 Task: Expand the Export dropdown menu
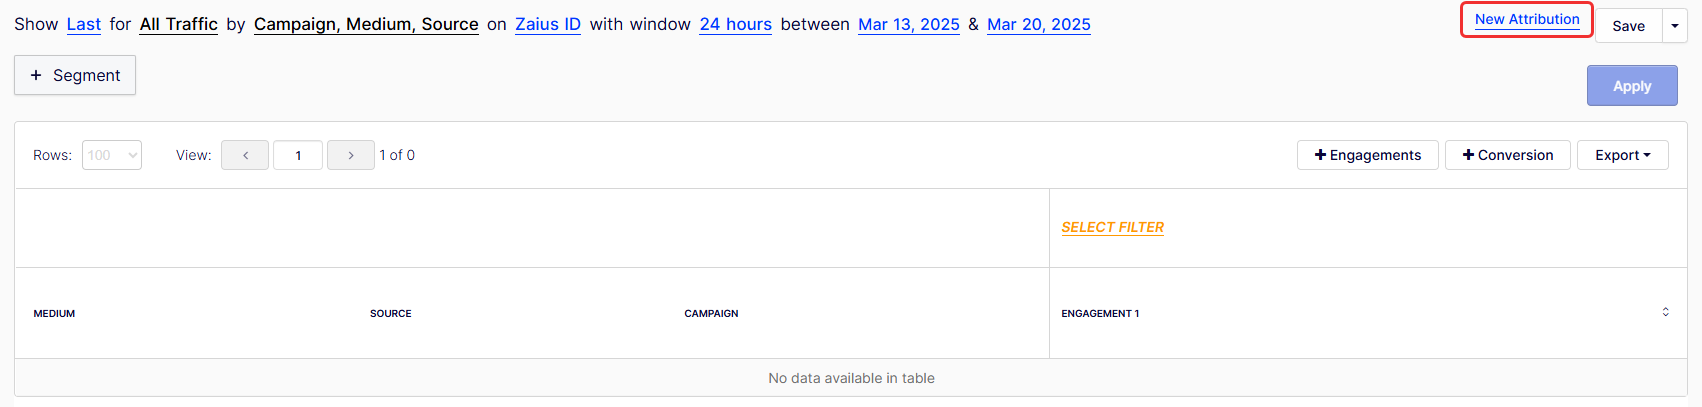(1622, 155)
